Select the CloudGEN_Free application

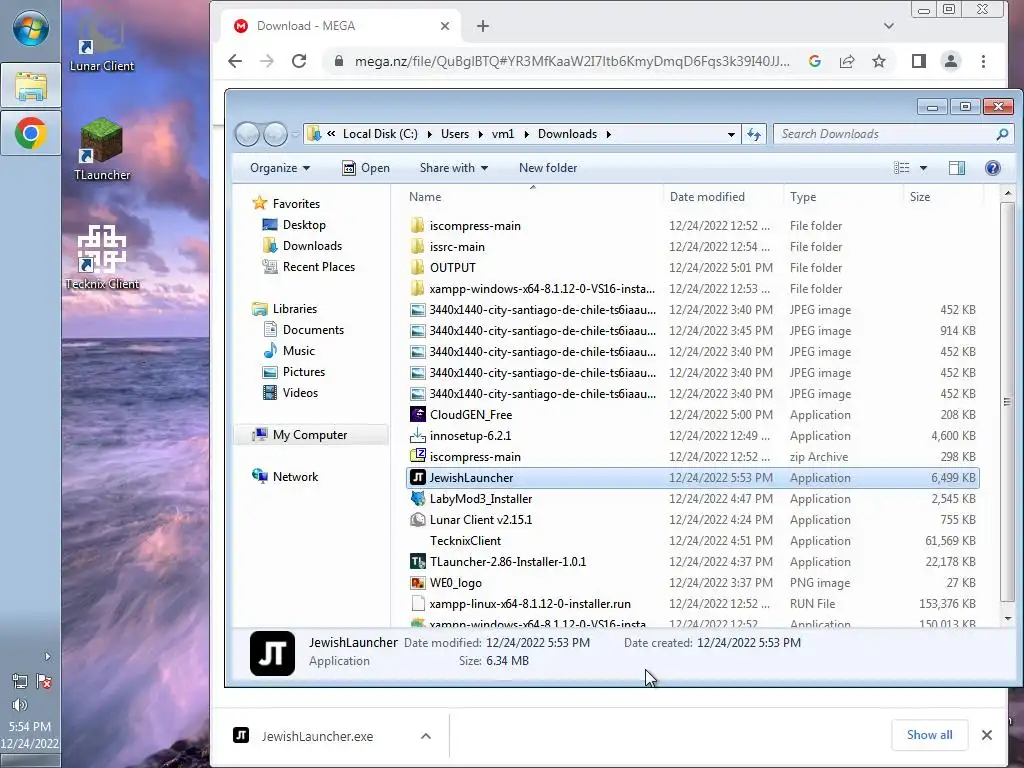692,415
